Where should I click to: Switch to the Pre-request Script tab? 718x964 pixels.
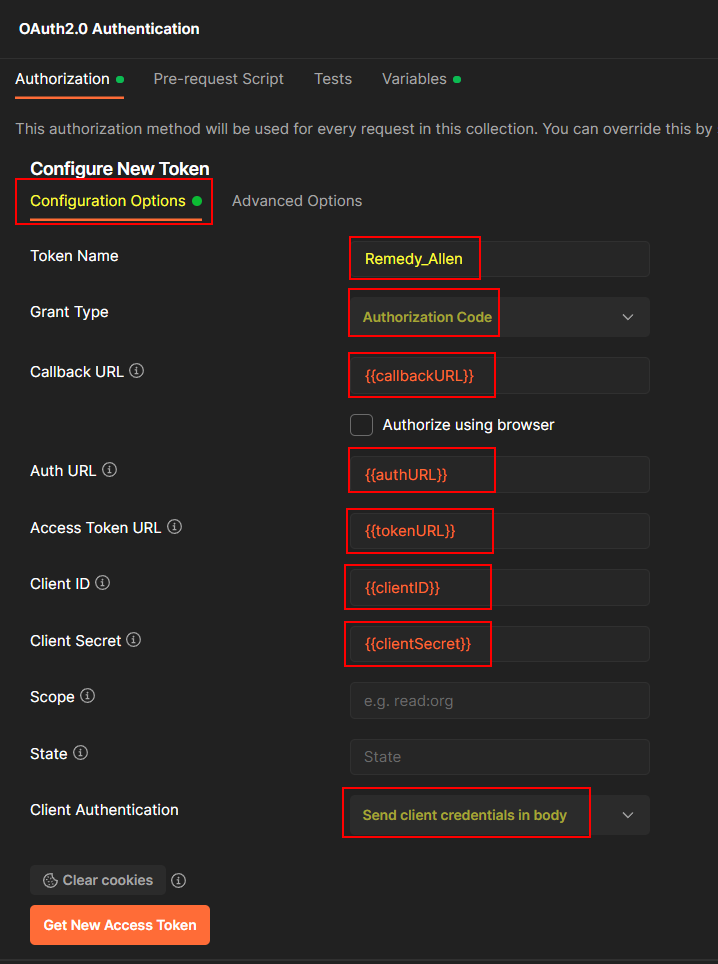point(218,78)
